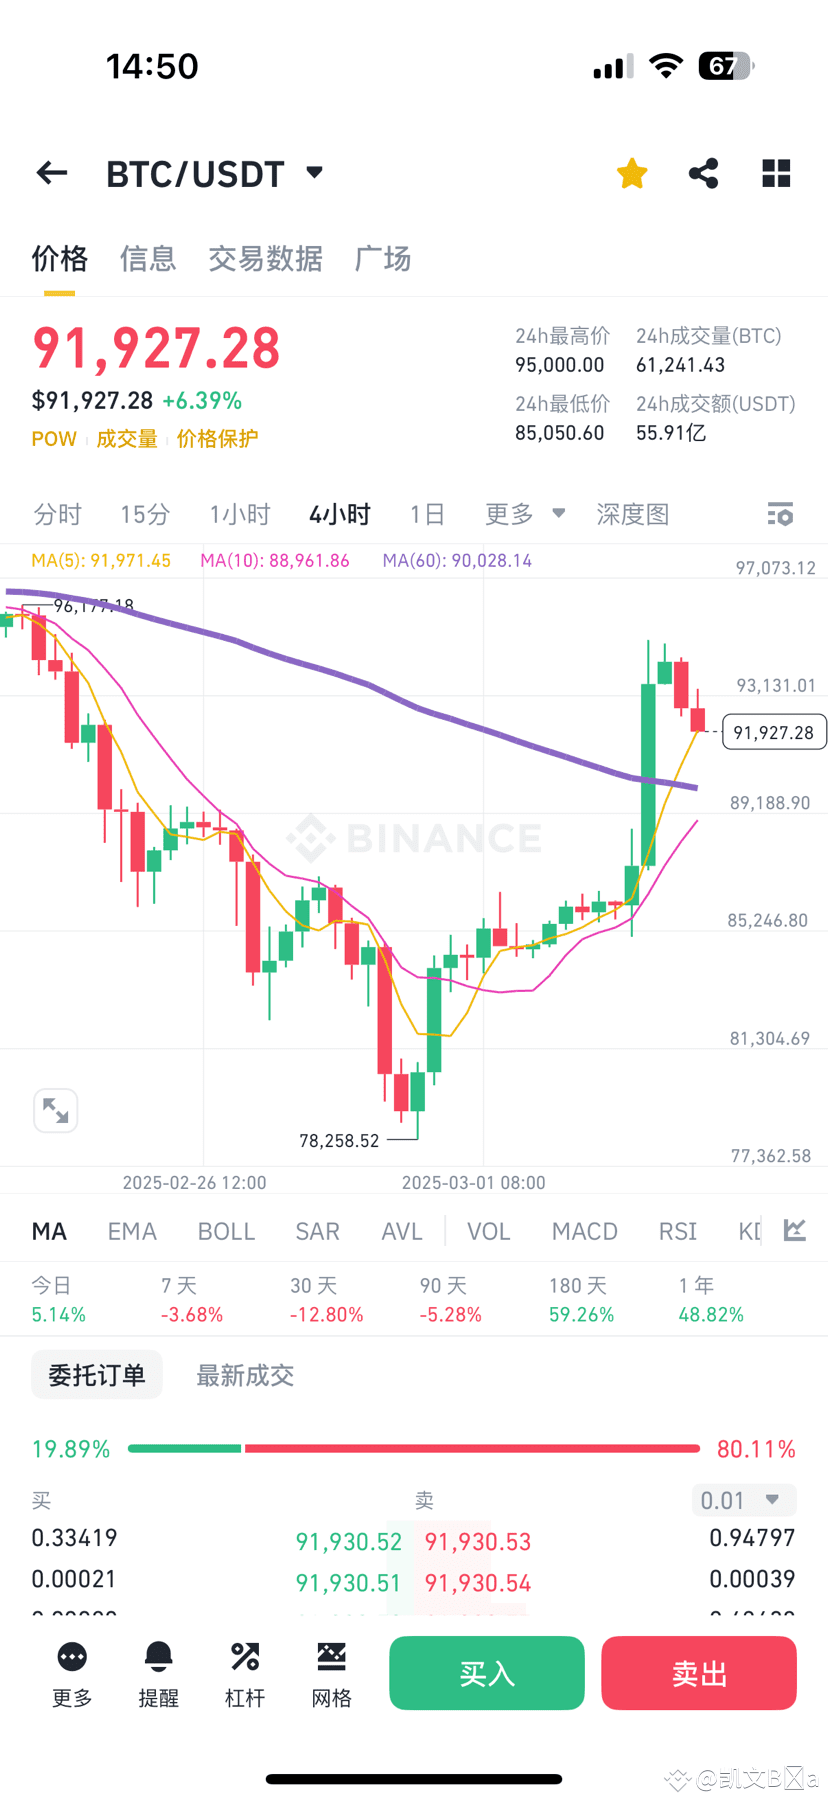Viewport: 828px width, 1801px height.
Task: Expand the 更多 timeframe dropdown
Action: [525, 513]
